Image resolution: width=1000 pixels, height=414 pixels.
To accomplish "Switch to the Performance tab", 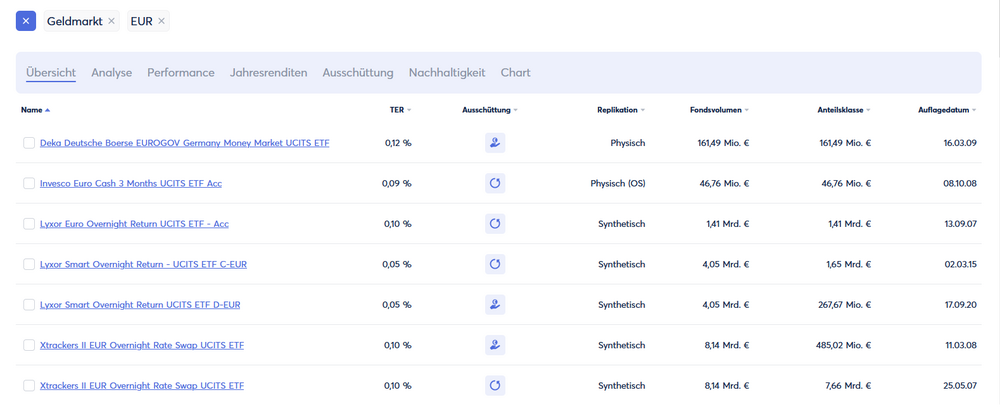I will (x=181, y=73).
